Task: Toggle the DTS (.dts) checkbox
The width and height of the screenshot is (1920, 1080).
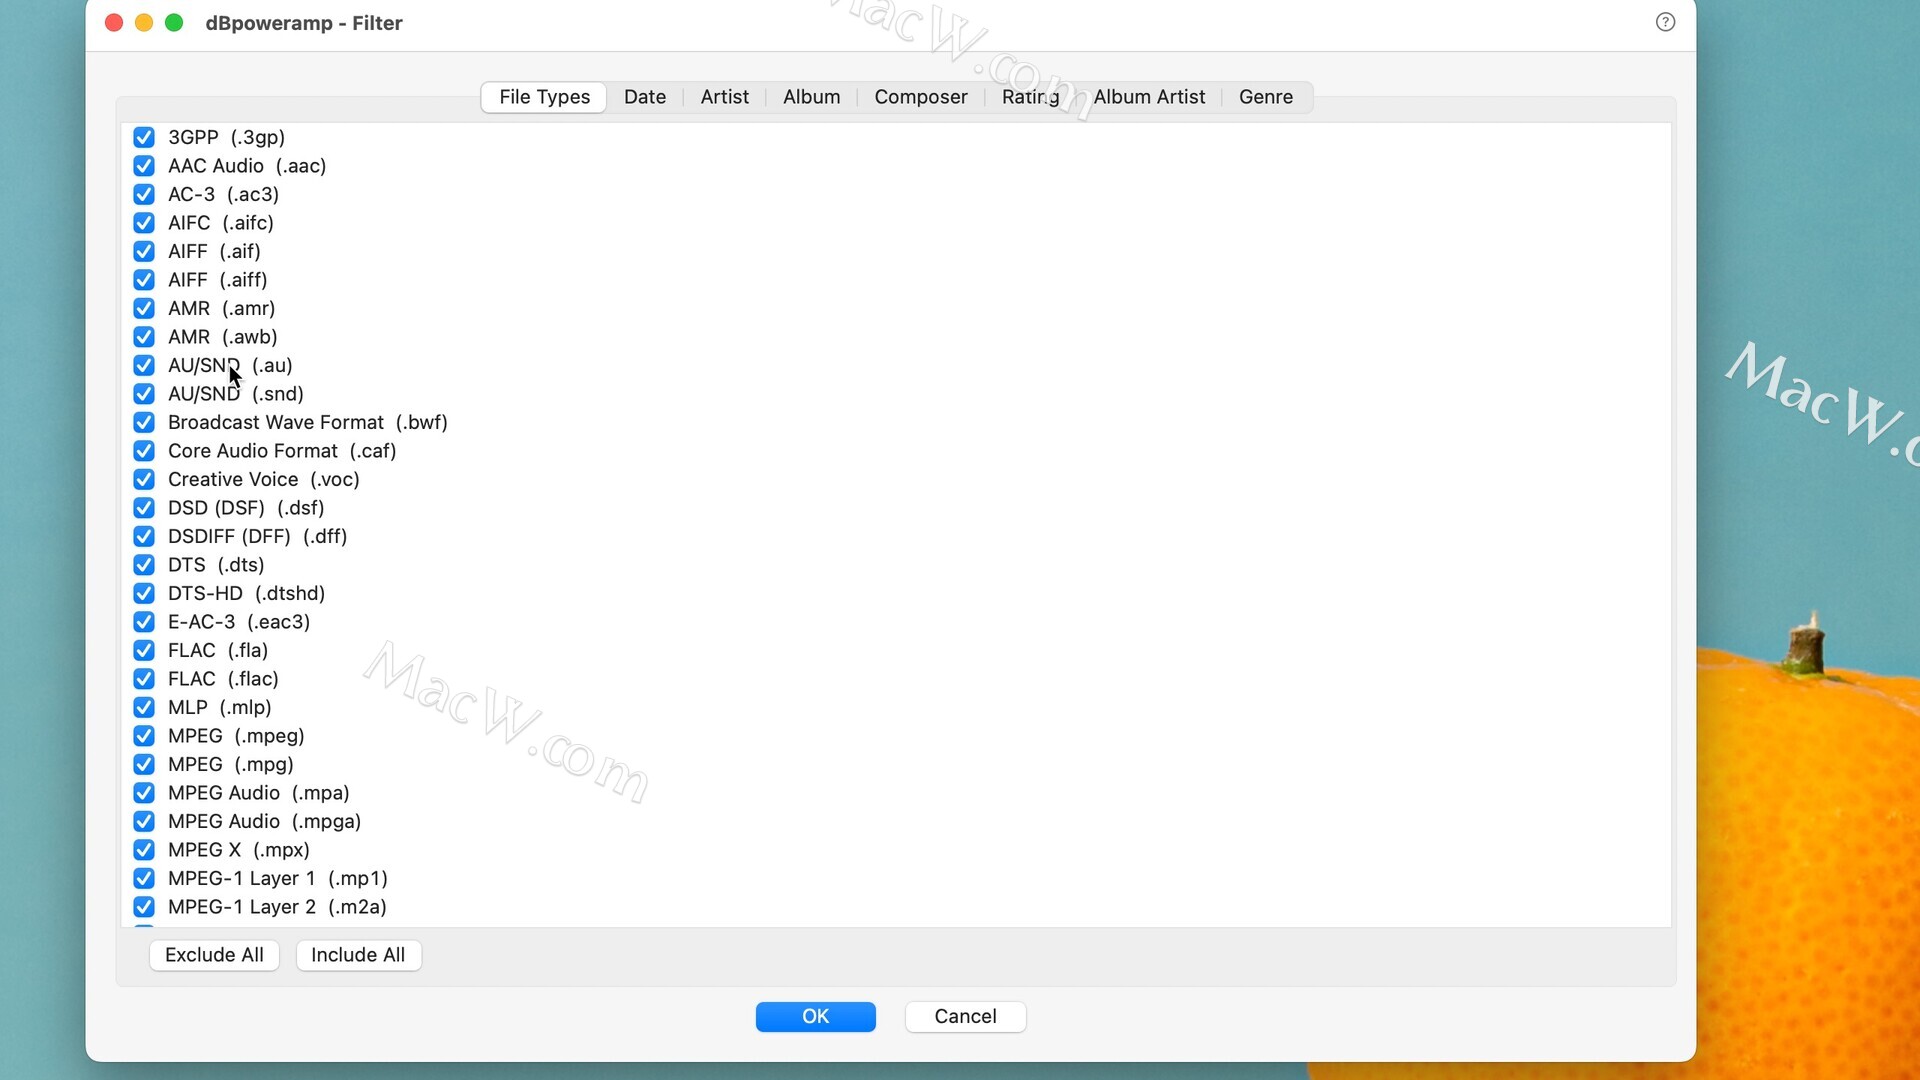Action: click(x=144, y=565)
